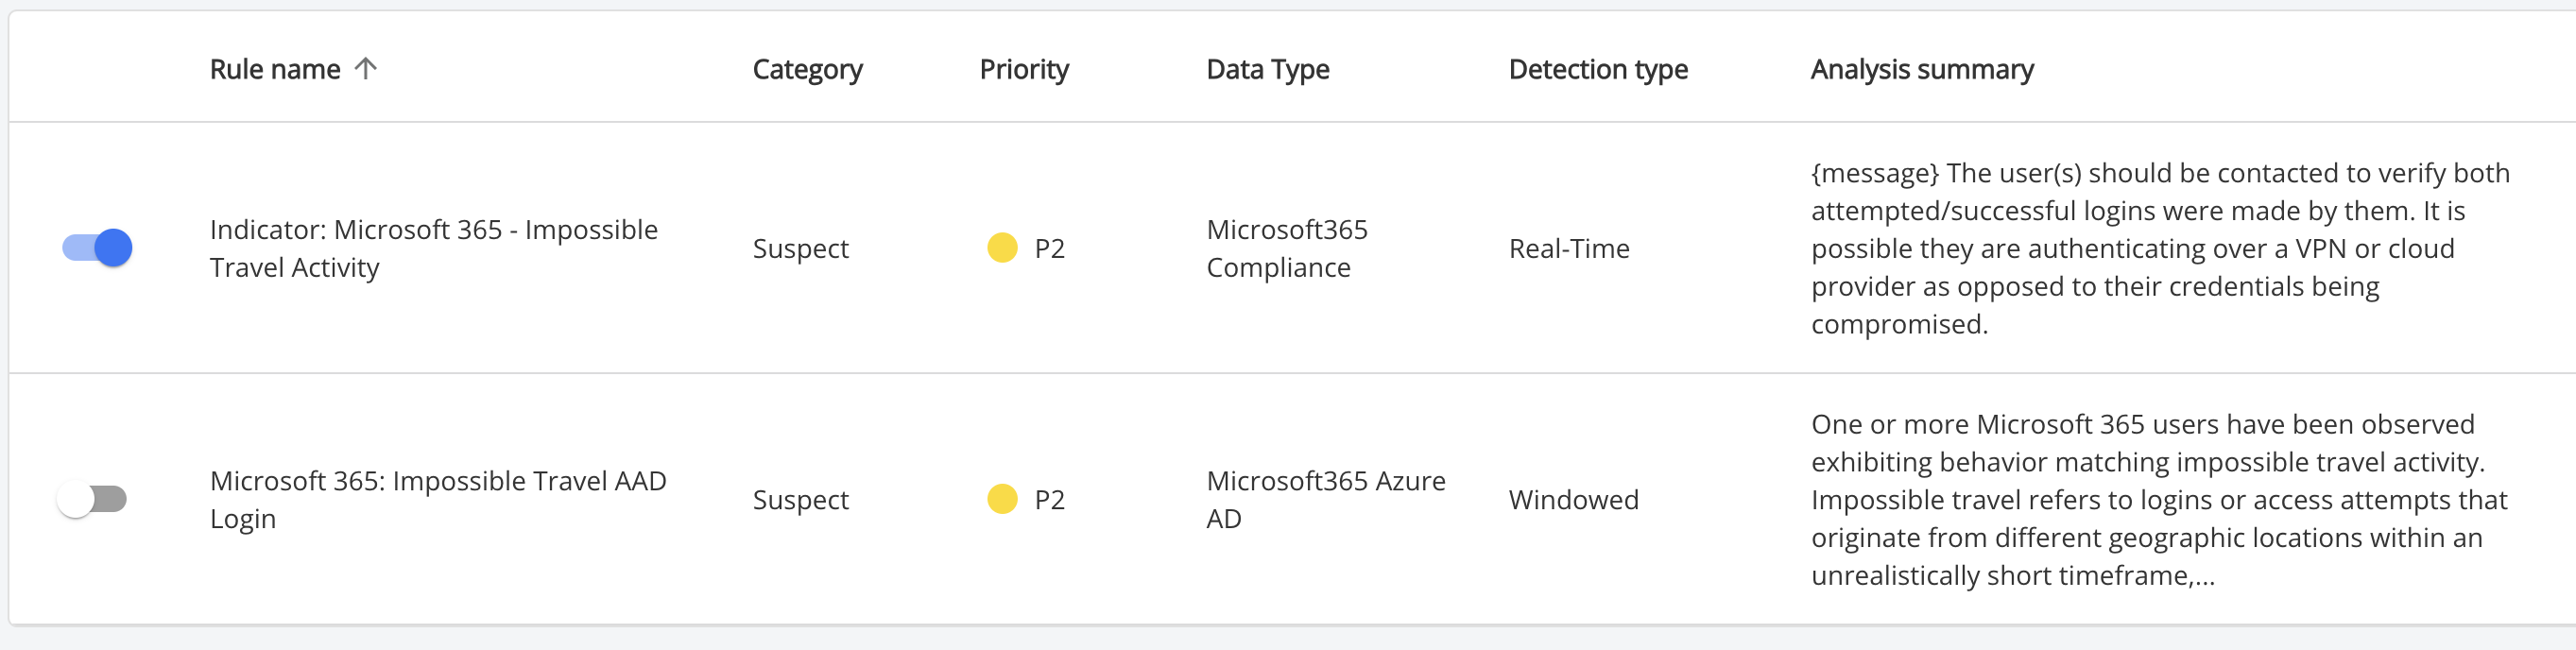Click 'Suspect' category in Impossible Travel Activity row
The height and width of the screenshot is (650, 2576).
click(x=800, y=249)
